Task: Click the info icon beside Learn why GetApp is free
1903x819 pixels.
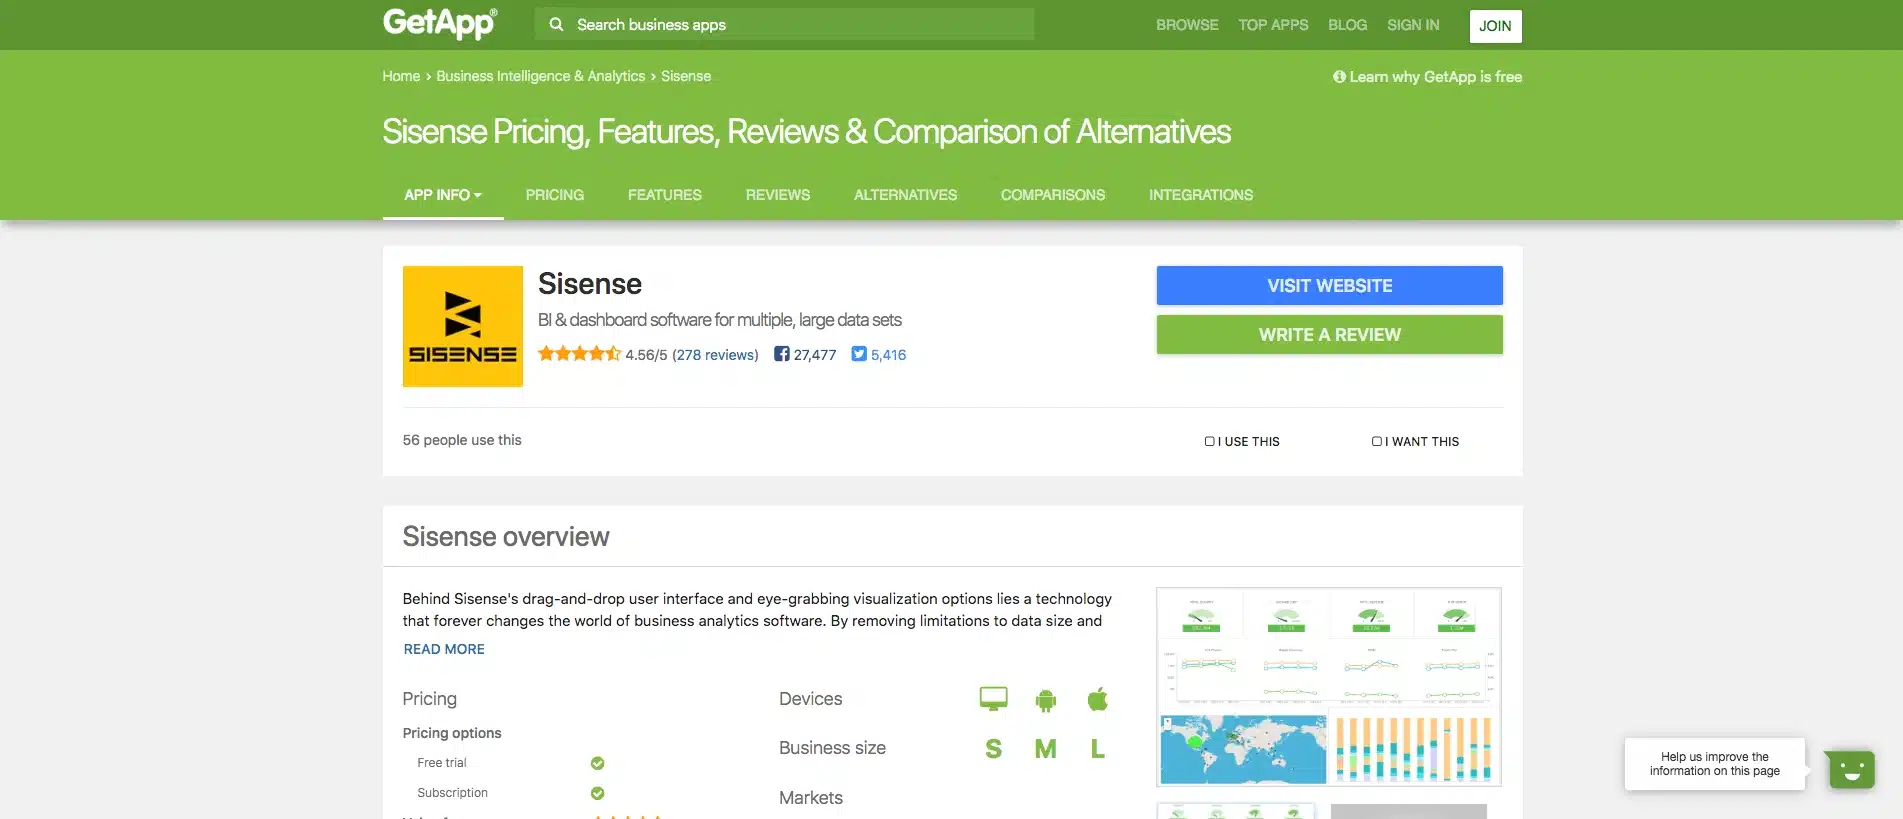Action: point(1340,75)
